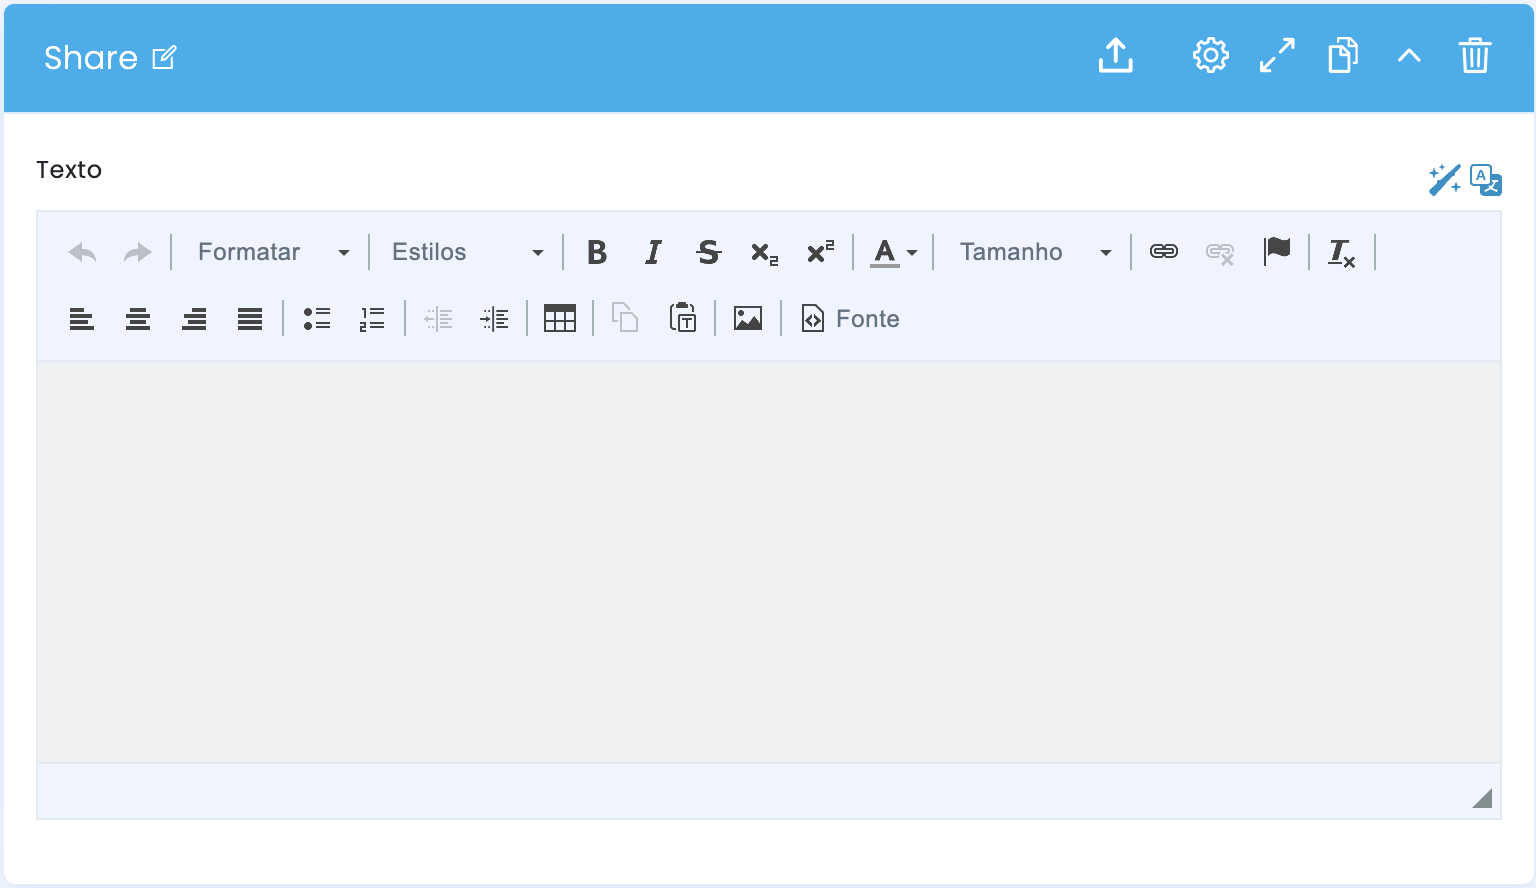Viewport: 1536px width, 888px height.
Task: Open the Formatar dropdown
Action: point(273,252)
